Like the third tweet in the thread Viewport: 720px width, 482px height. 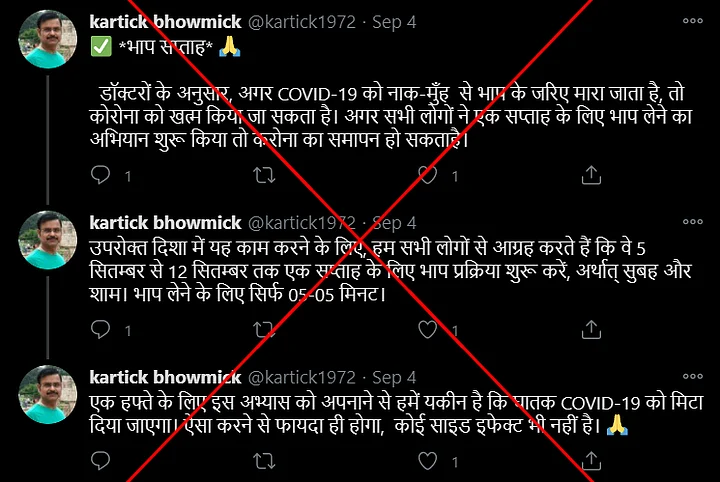[x=428, y=461]
